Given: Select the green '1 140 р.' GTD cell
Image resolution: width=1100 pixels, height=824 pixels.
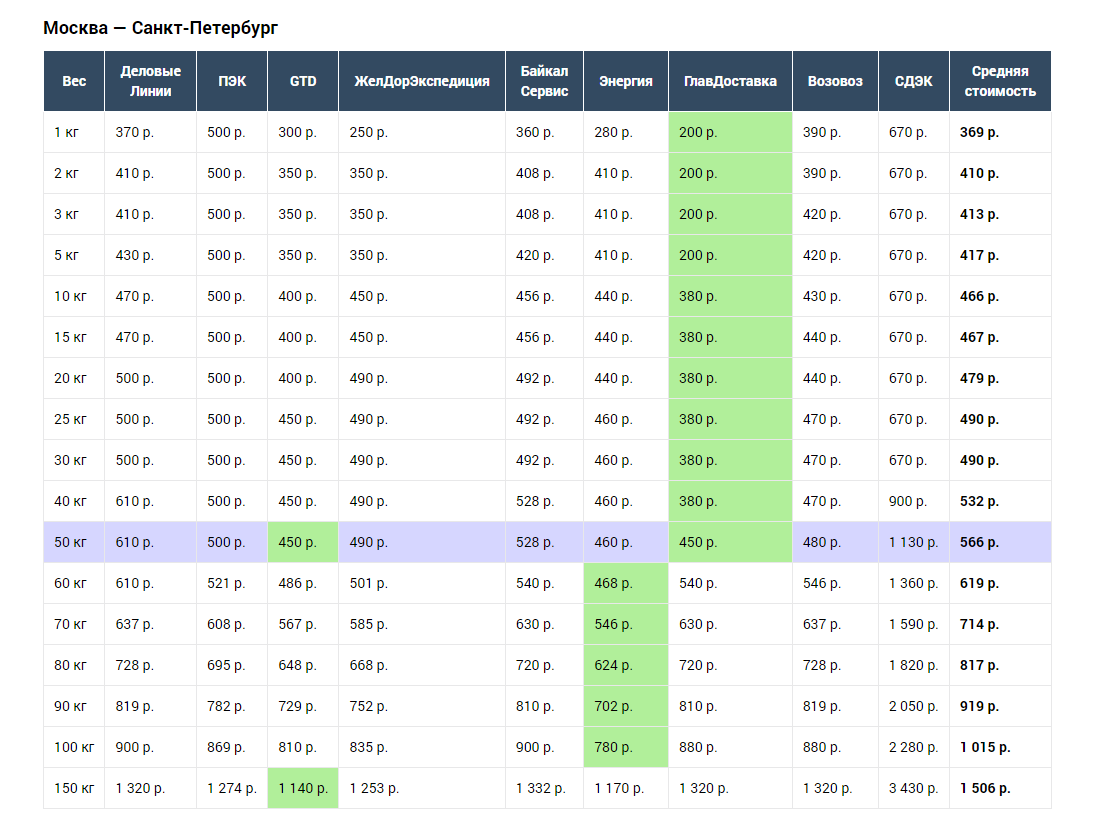Looking at the screenshot, I should (303, 788).
